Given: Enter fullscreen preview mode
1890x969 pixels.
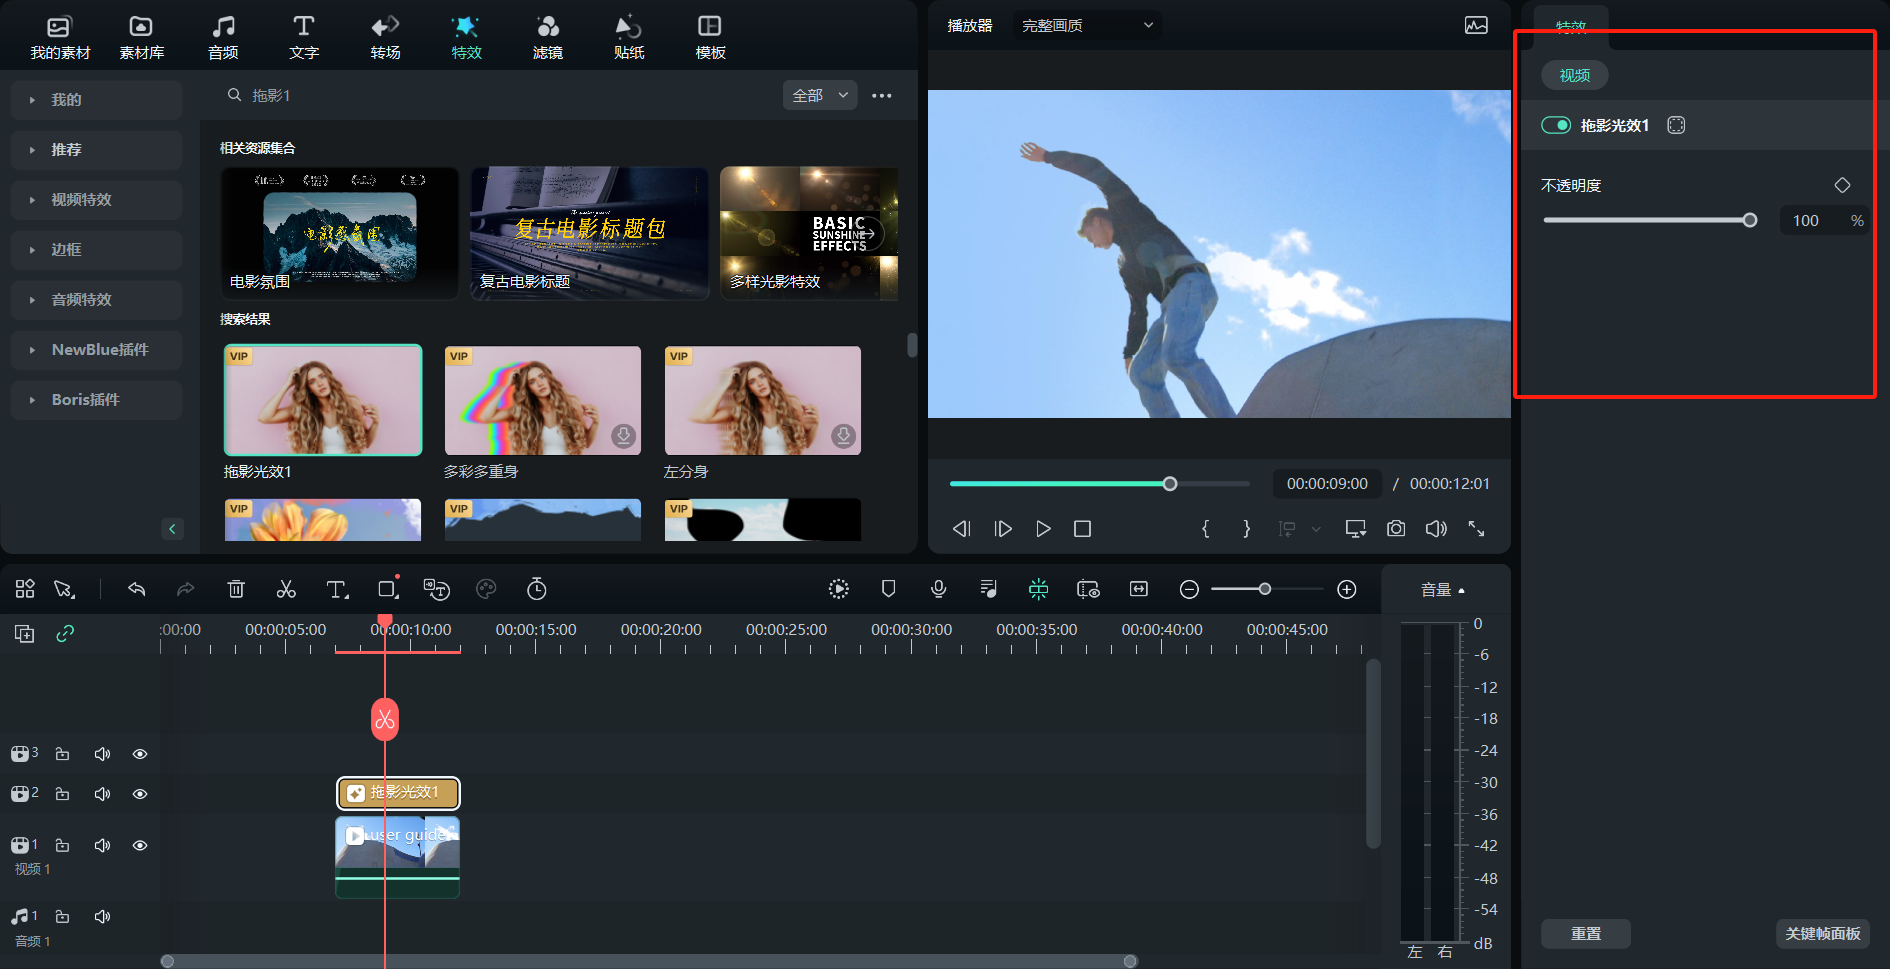Looking at the screenshot, I should click(x=1476, y=529).
